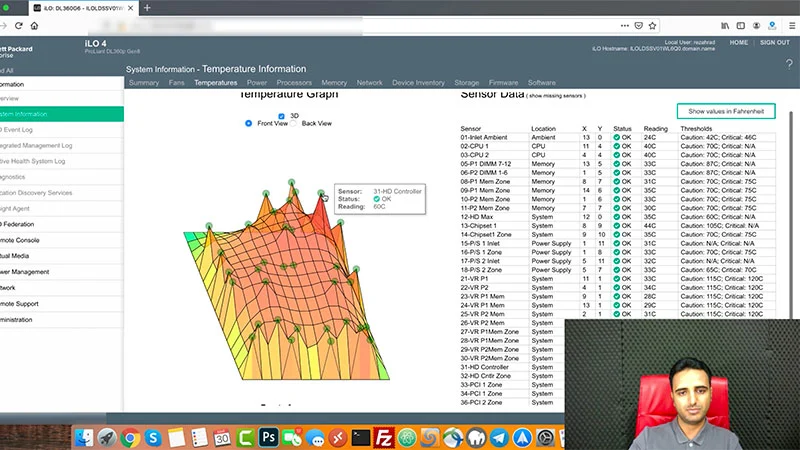800x450 pixels.
Task: Click Show values in Fahrenheit button
Action: [x=725, y=111]
